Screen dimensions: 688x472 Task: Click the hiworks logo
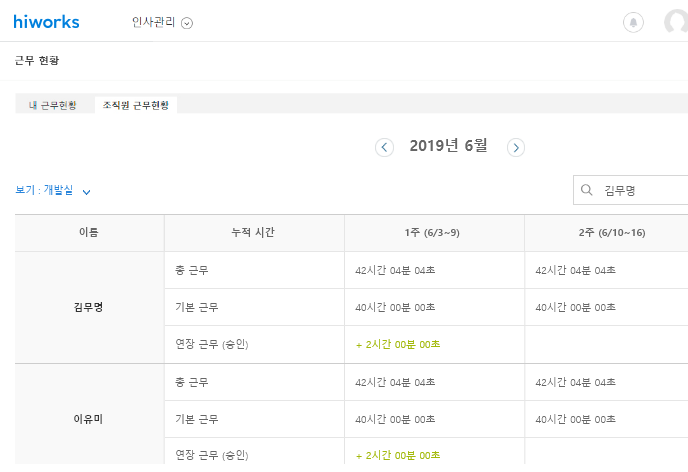click(x=46, y=22)
